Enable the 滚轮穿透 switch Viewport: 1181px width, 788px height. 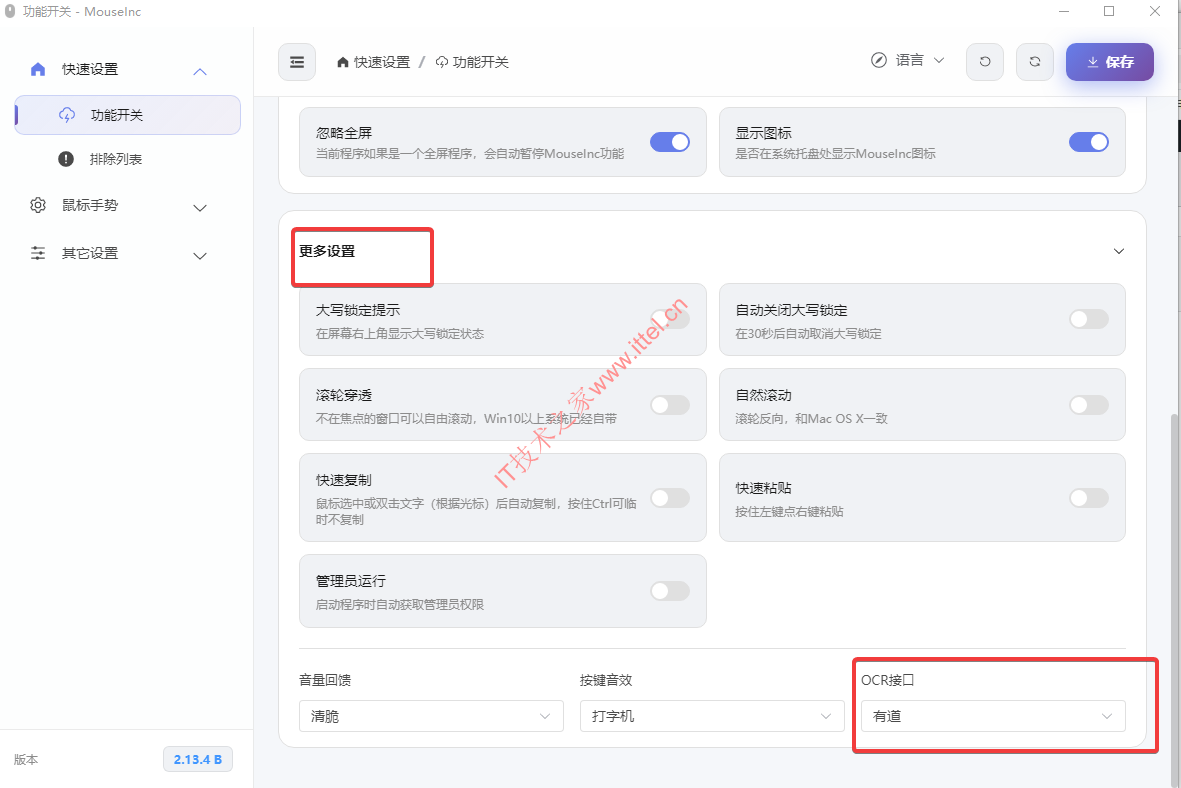tap(670, 405)
